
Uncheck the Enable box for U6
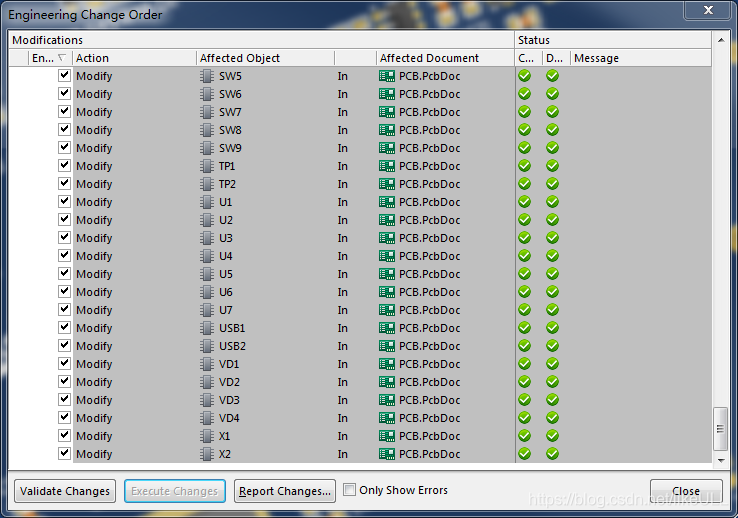click(x=64, y=292)
